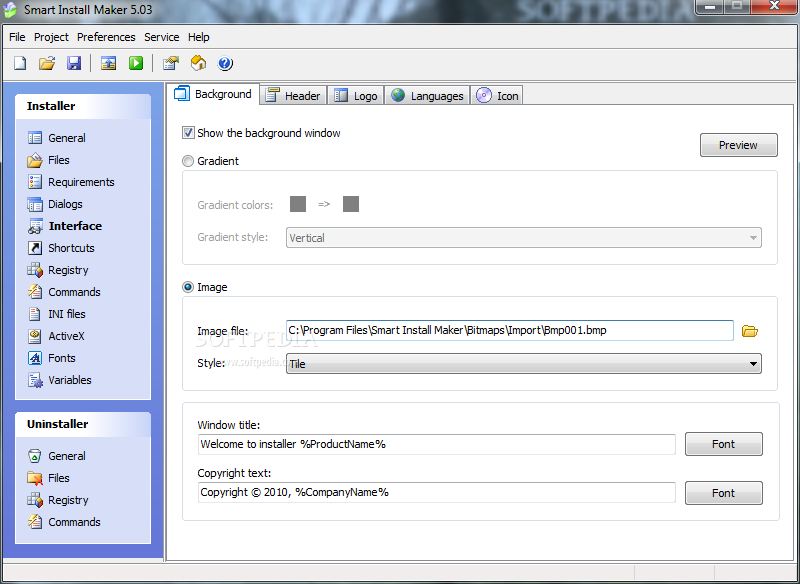Click the green Run/test play icon

tap(136, 63)
